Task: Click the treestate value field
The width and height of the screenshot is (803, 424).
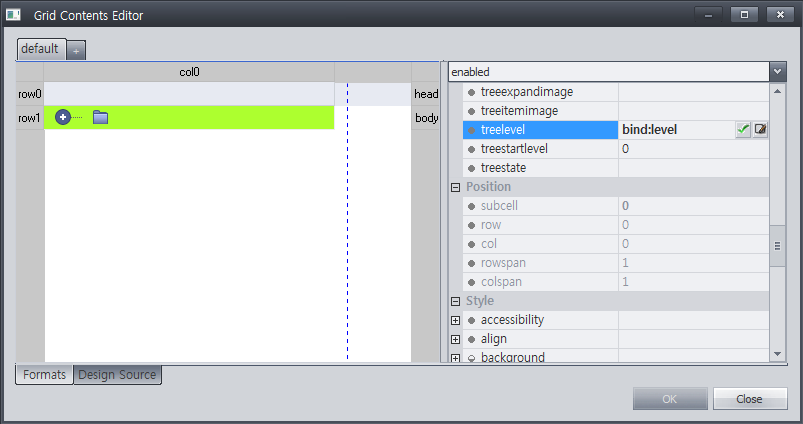Action: coord(694,168)
